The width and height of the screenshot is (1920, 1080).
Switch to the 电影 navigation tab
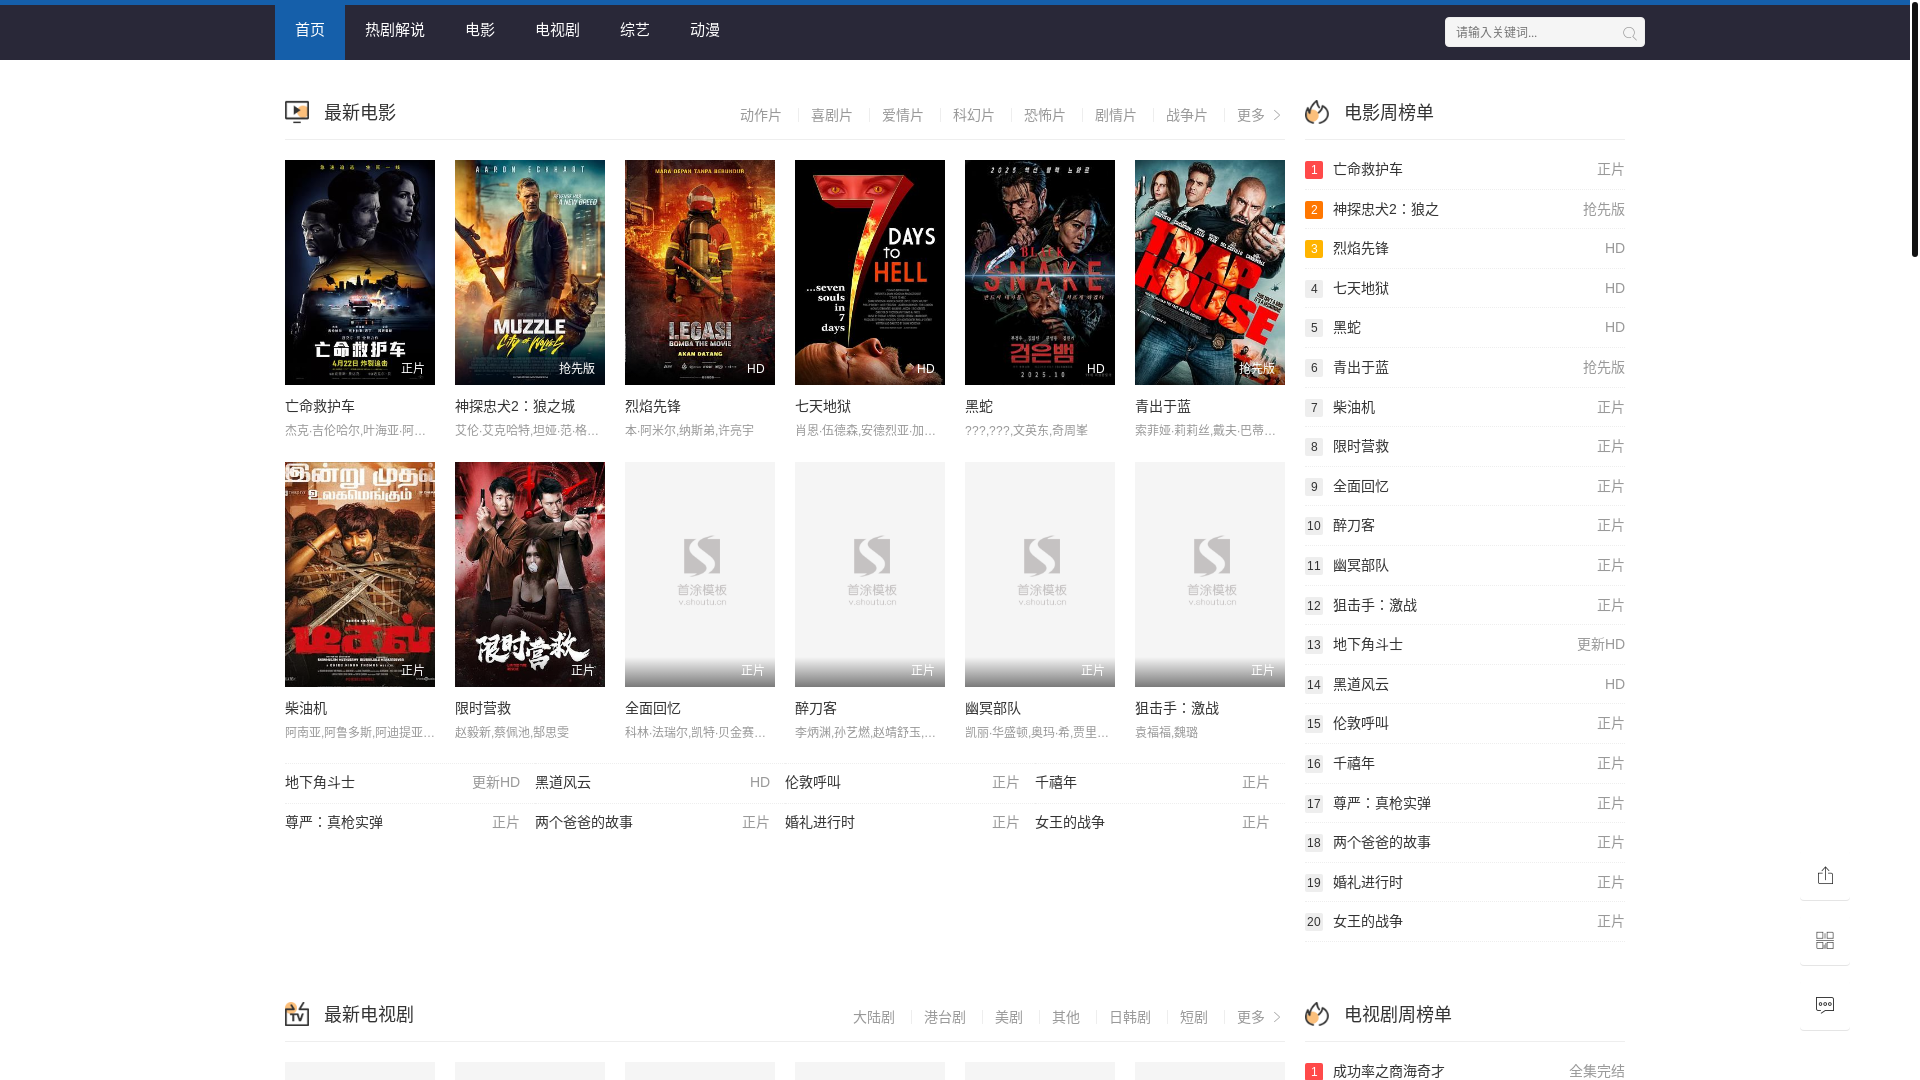pyautogui.click(x=480, y=30)
